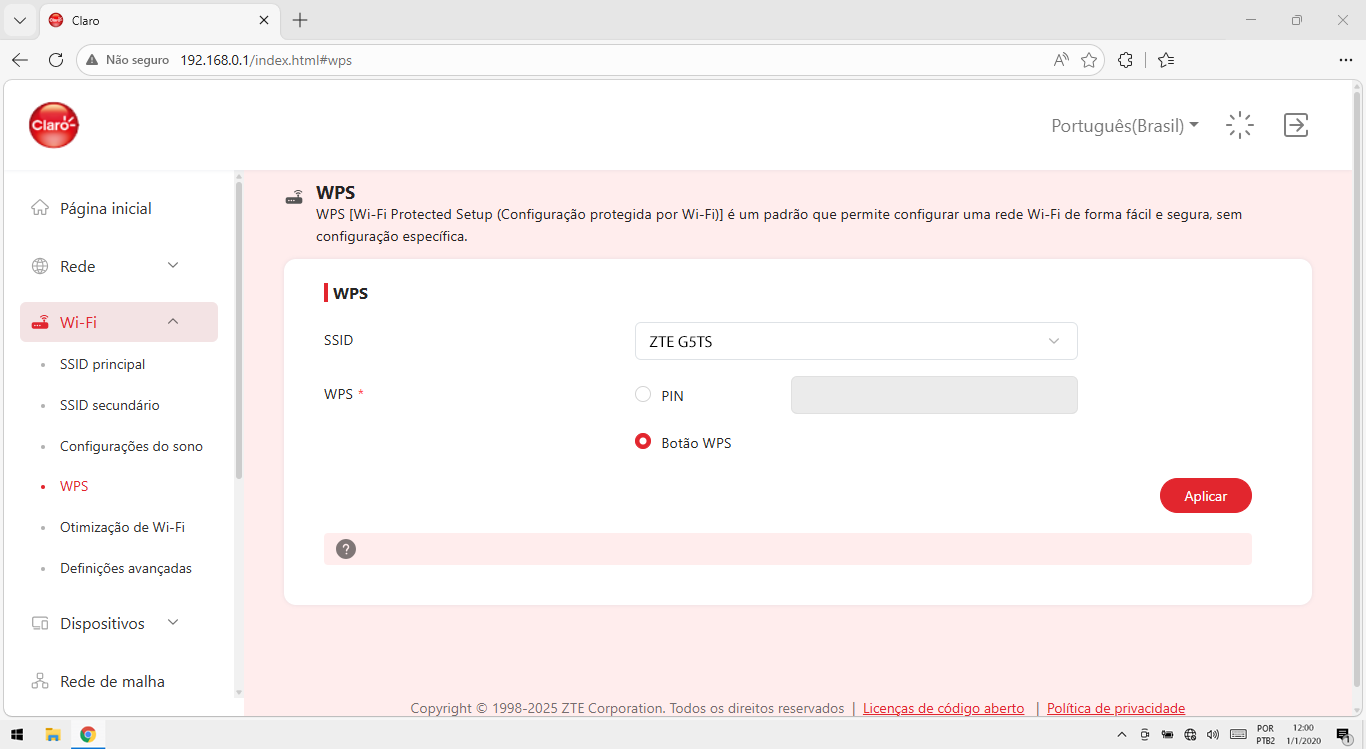Open the SSID dropdown showing ZTE G5TS
The width and height of the screenshot is (1366, 749).
coord(856,341)
